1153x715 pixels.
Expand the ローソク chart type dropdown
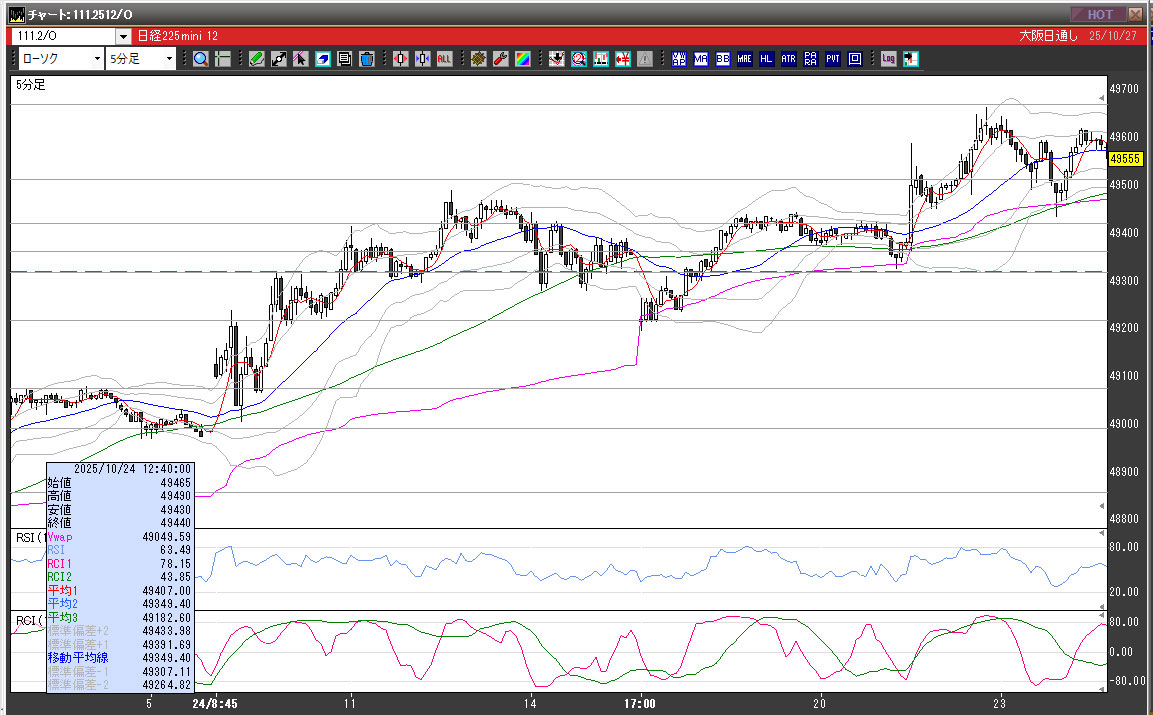[96, 59]
